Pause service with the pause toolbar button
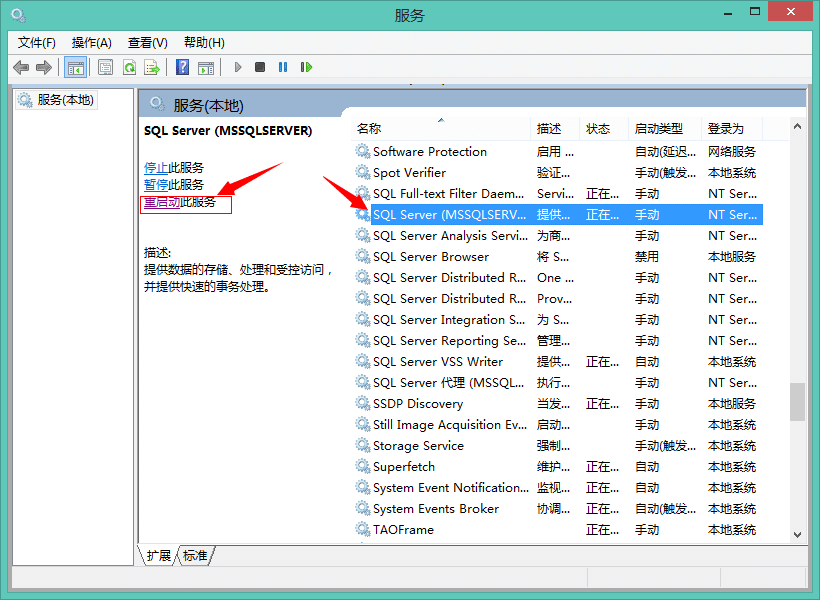 [x=283, y=67]
